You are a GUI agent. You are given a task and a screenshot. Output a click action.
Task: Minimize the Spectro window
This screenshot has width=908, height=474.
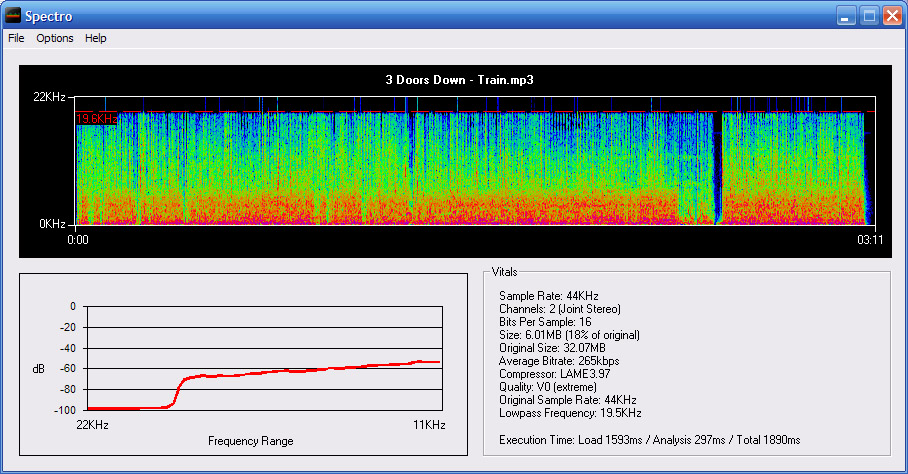pos(847,15)
